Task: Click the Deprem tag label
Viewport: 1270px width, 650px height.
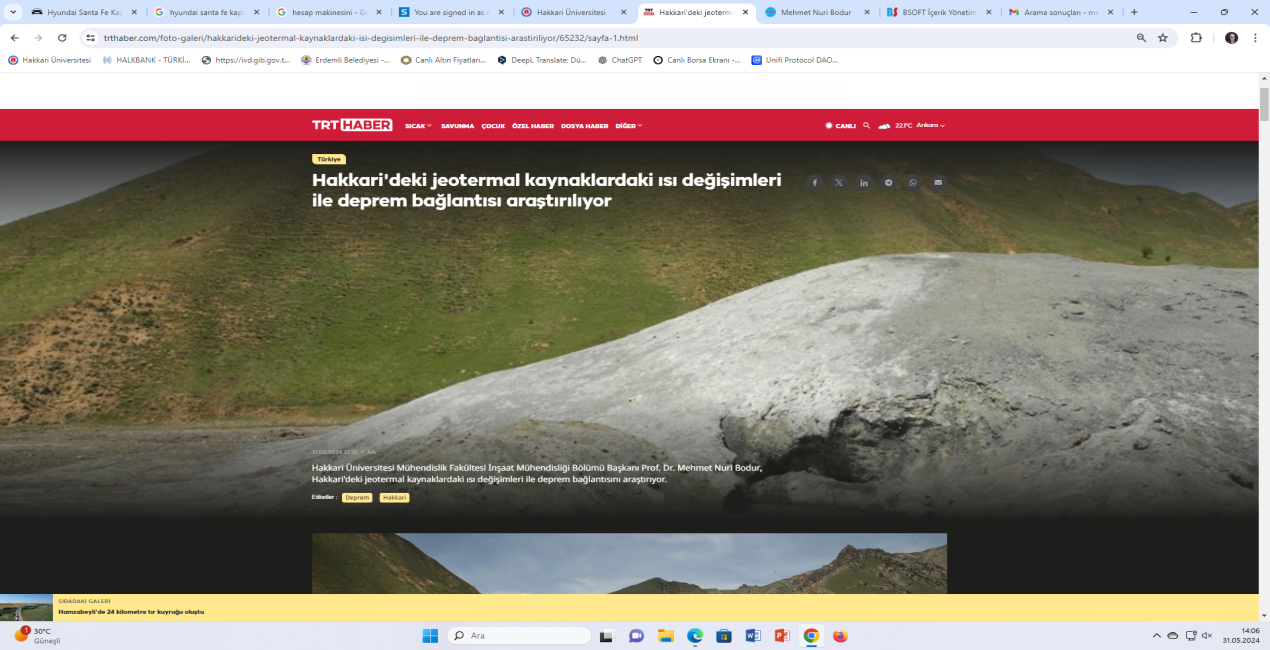Action: pyautogui.click(x=357, y=497)
